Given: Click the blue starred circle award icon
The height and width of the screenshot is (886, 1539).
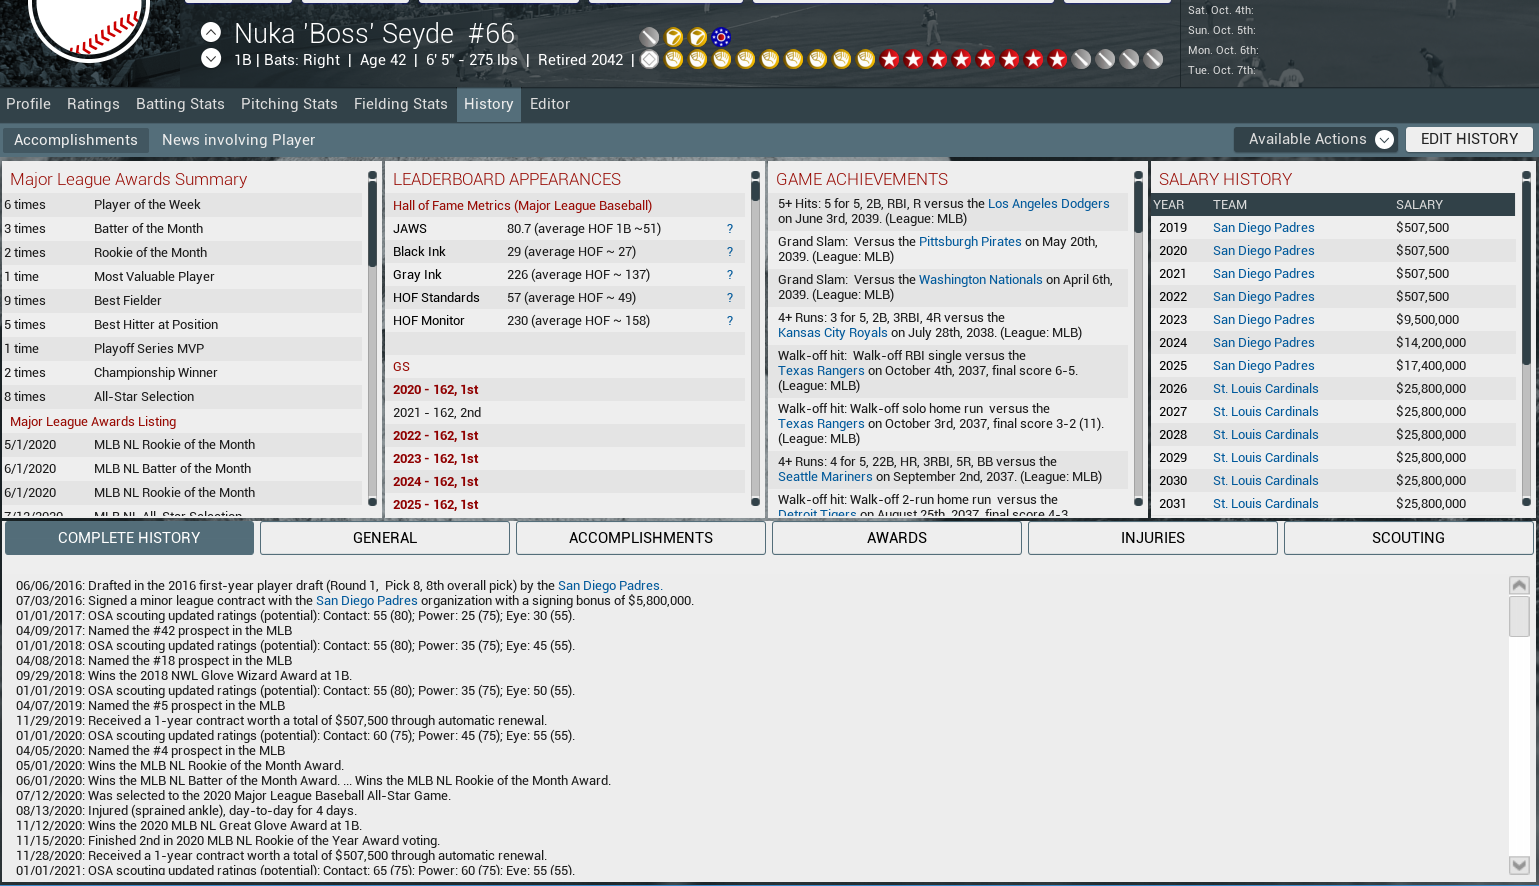Looking at the screenshot, I should [x=721, y=38].
